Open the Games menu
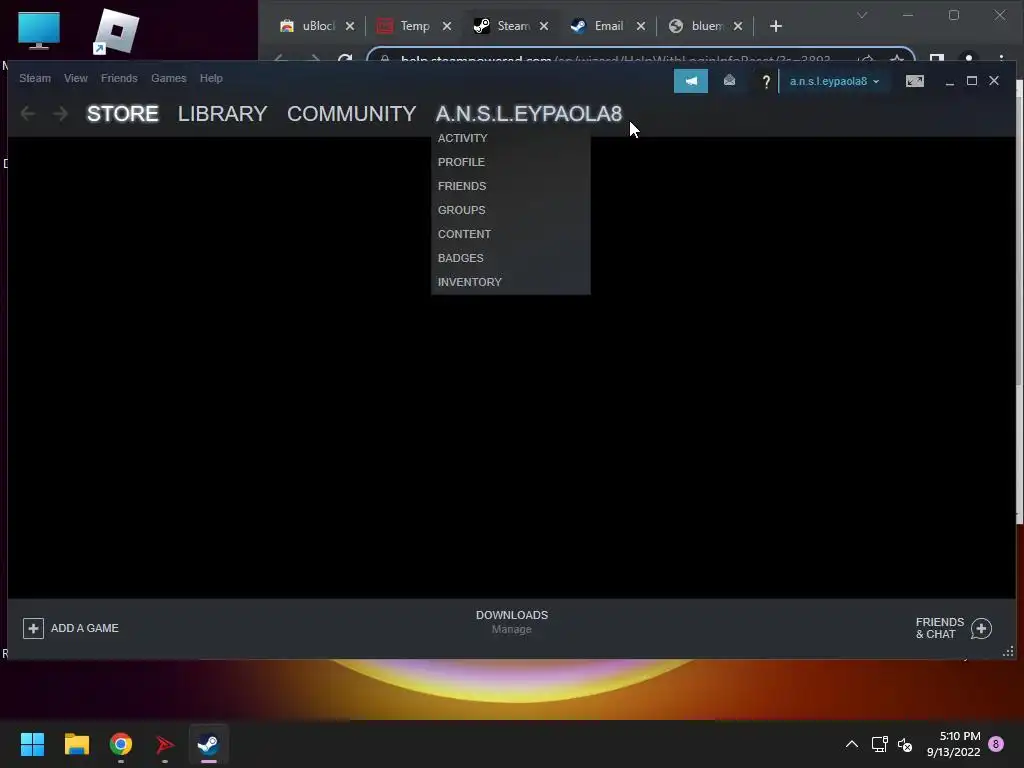Image resolution: width=1024 pixels, height=768 pixels. pos(168,78)
